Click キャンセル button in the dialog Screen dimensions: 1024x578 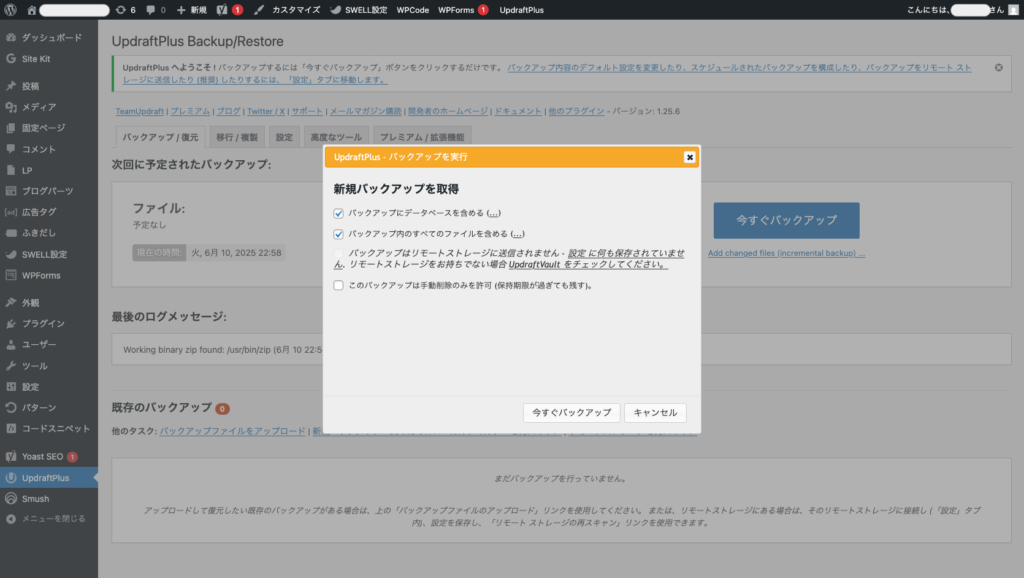[655, 413]
